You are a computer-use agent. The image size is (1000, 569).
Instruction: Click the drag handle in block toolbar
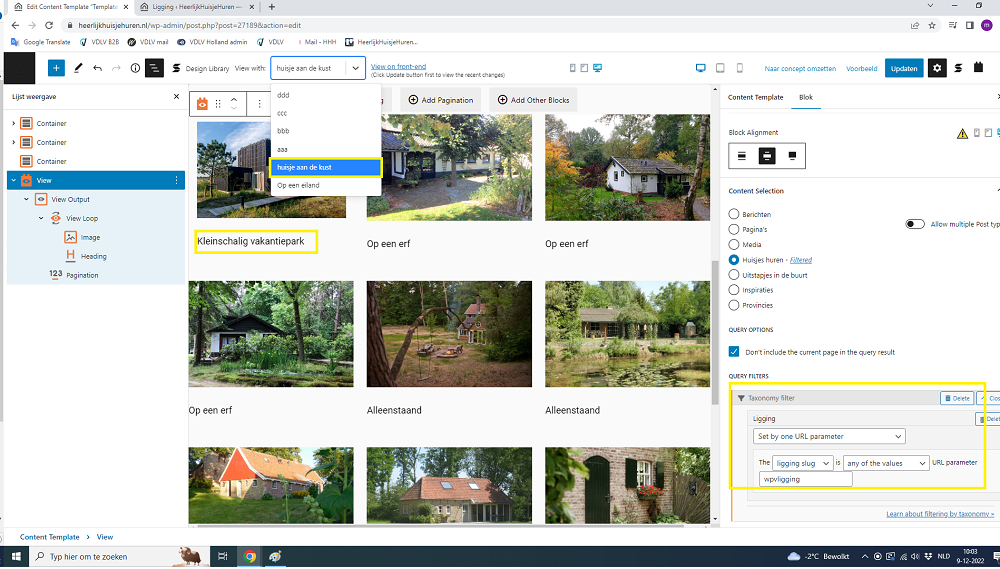(x=218, y=103)
